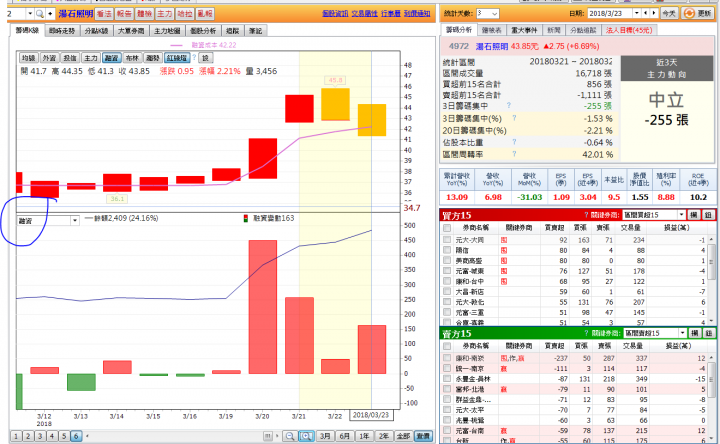Open the 融資 sub-chart indicator dropdown
The height and width of the screenshot is (444, 720).
click(74, 221)
